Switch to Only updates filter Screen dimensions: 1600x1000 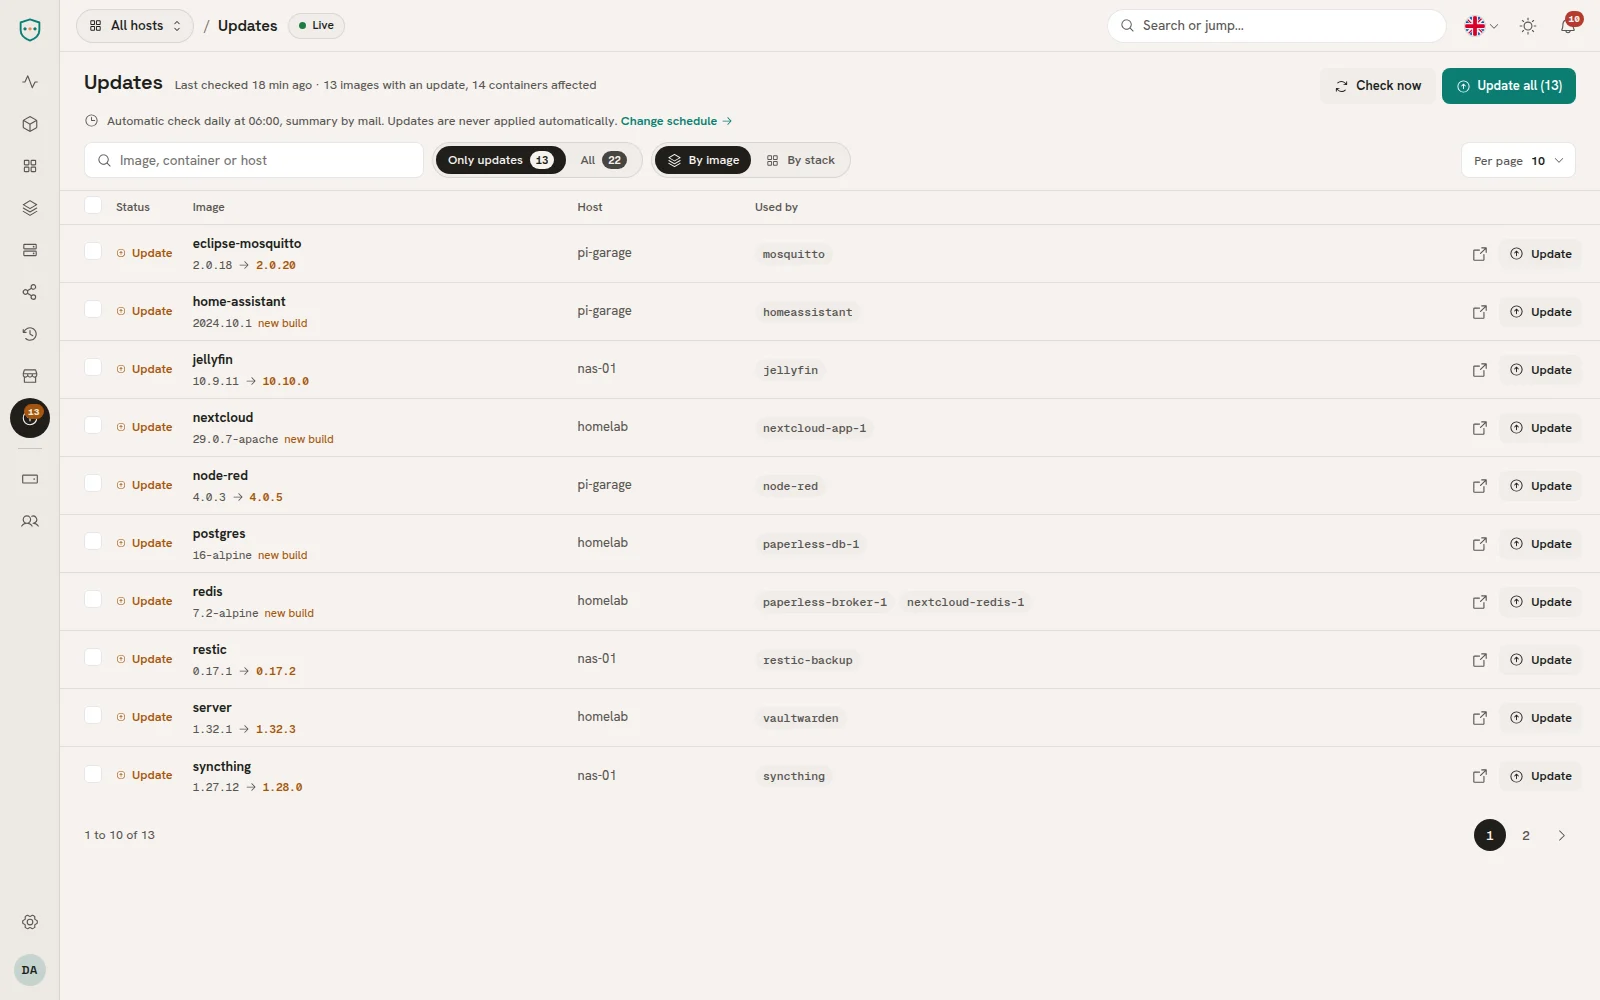[500, 161]
